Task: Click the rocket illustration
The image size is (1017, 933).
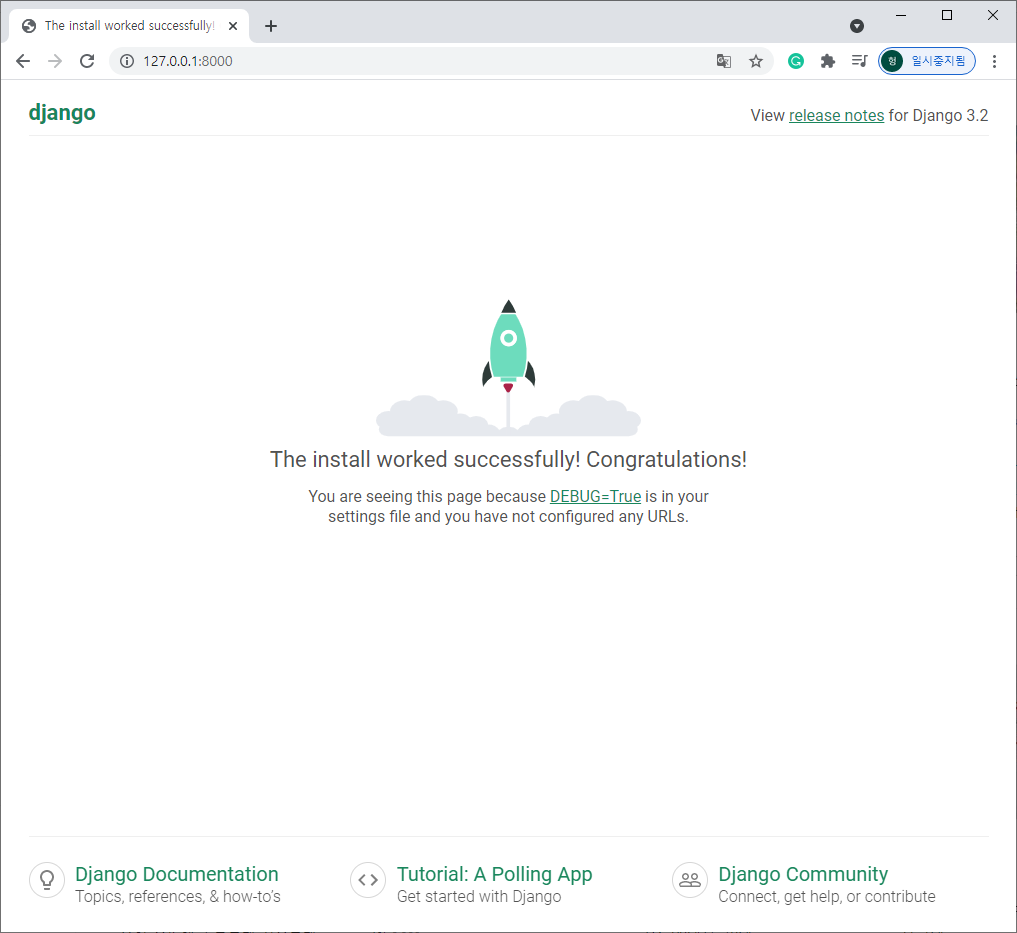Action: (508, 367)
